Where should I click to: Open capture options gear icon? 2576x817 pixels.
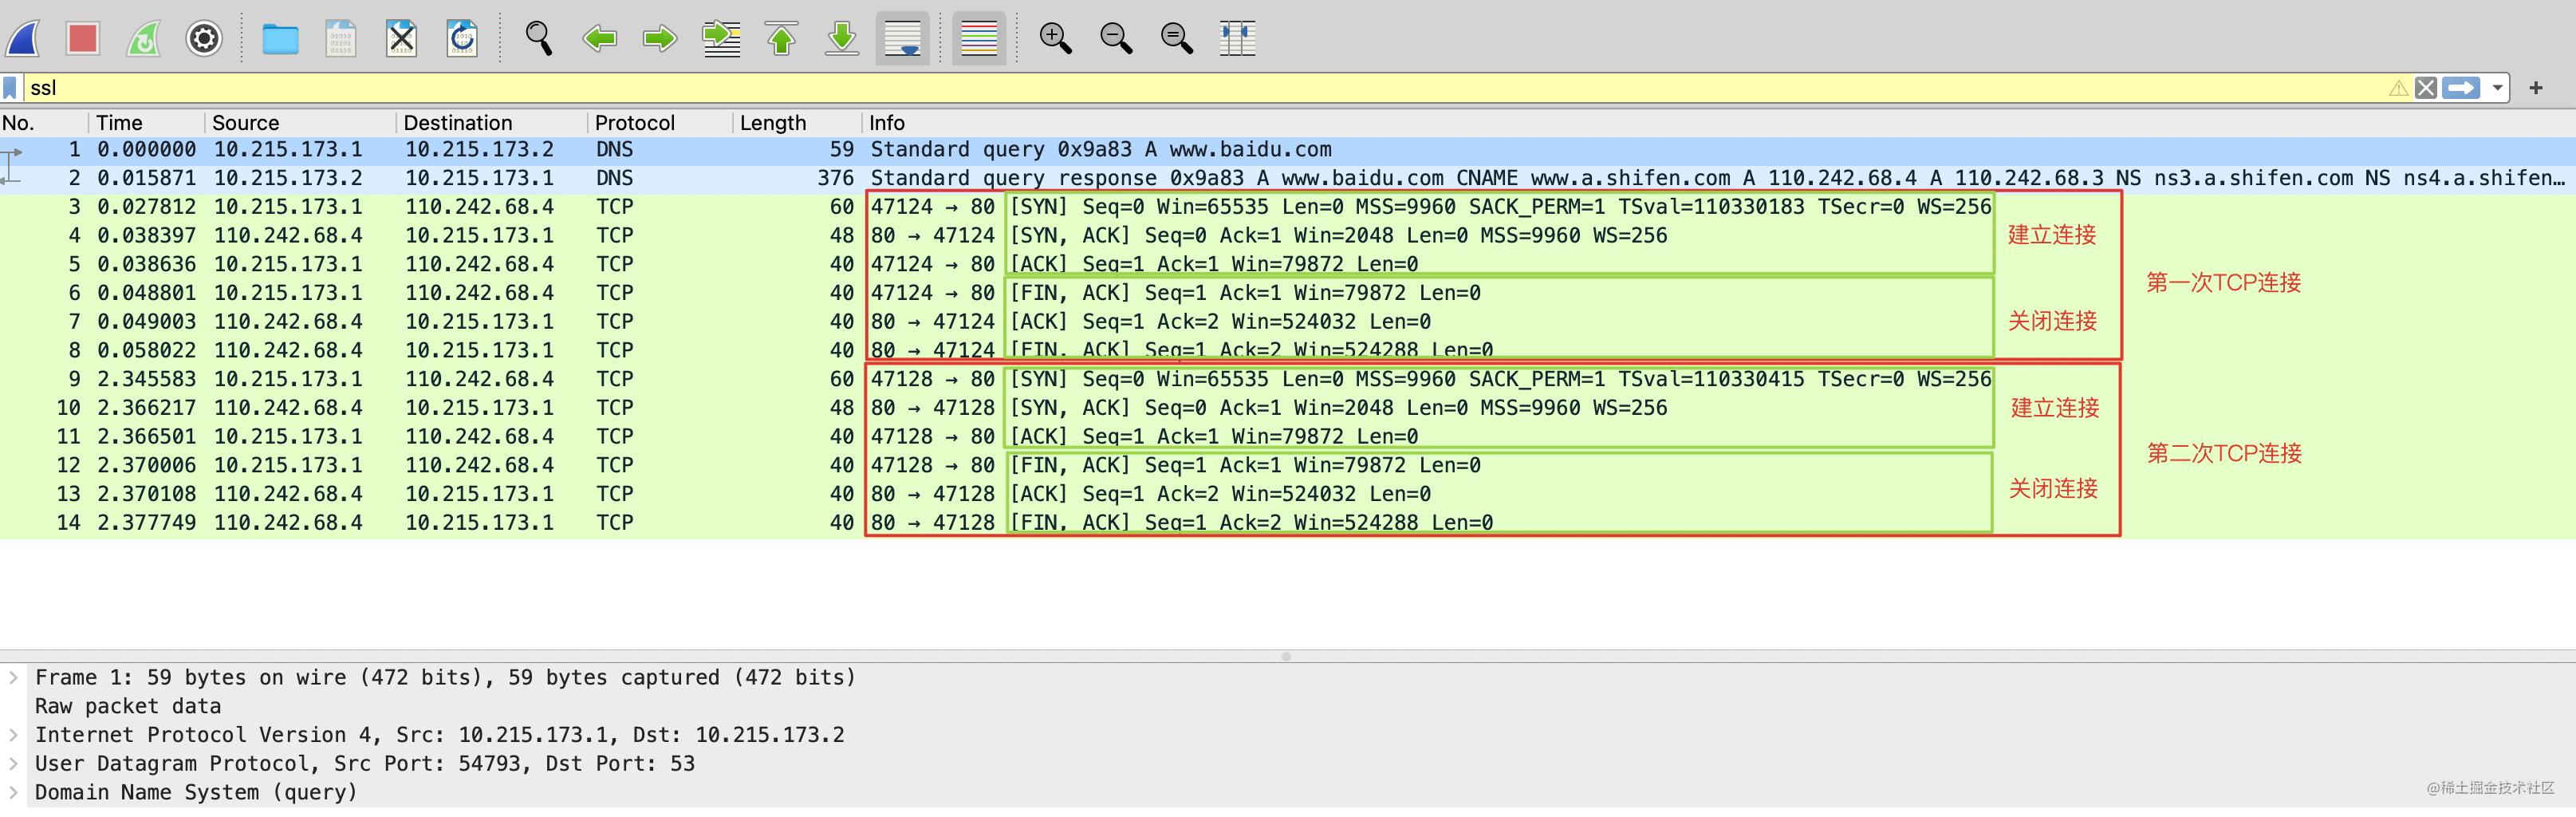pos(204,39)
